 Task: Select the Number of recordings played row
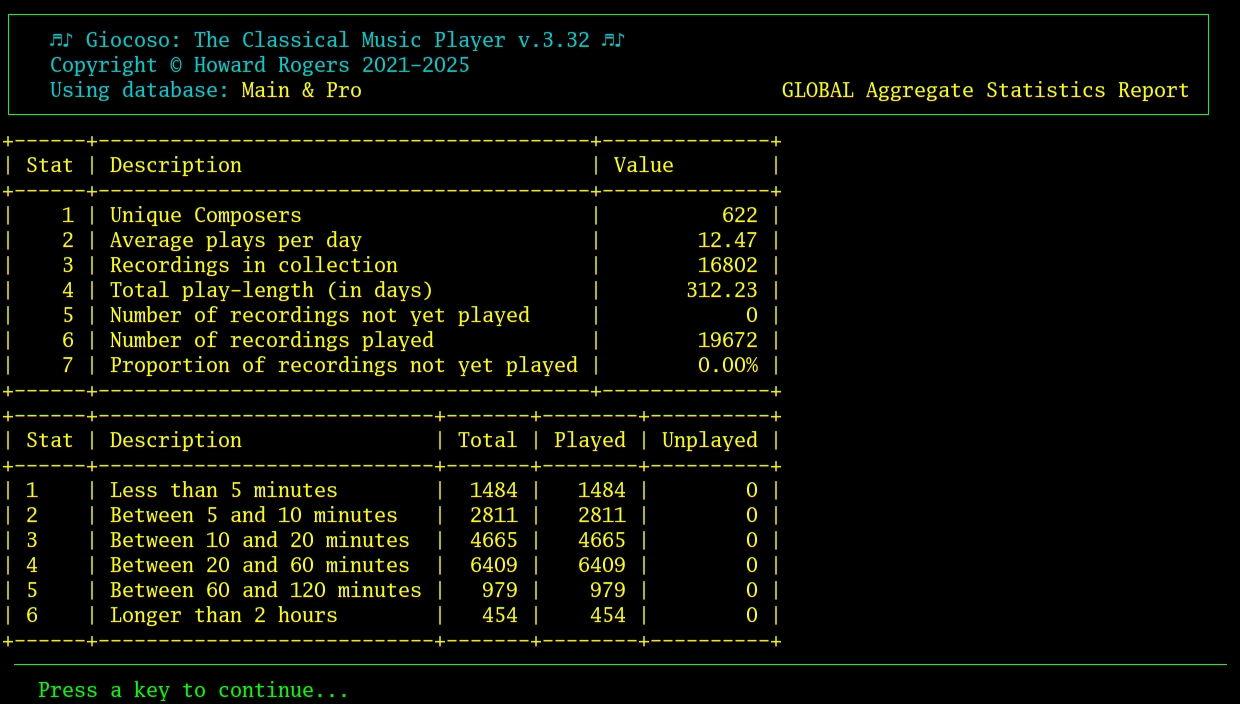point(272,340)
